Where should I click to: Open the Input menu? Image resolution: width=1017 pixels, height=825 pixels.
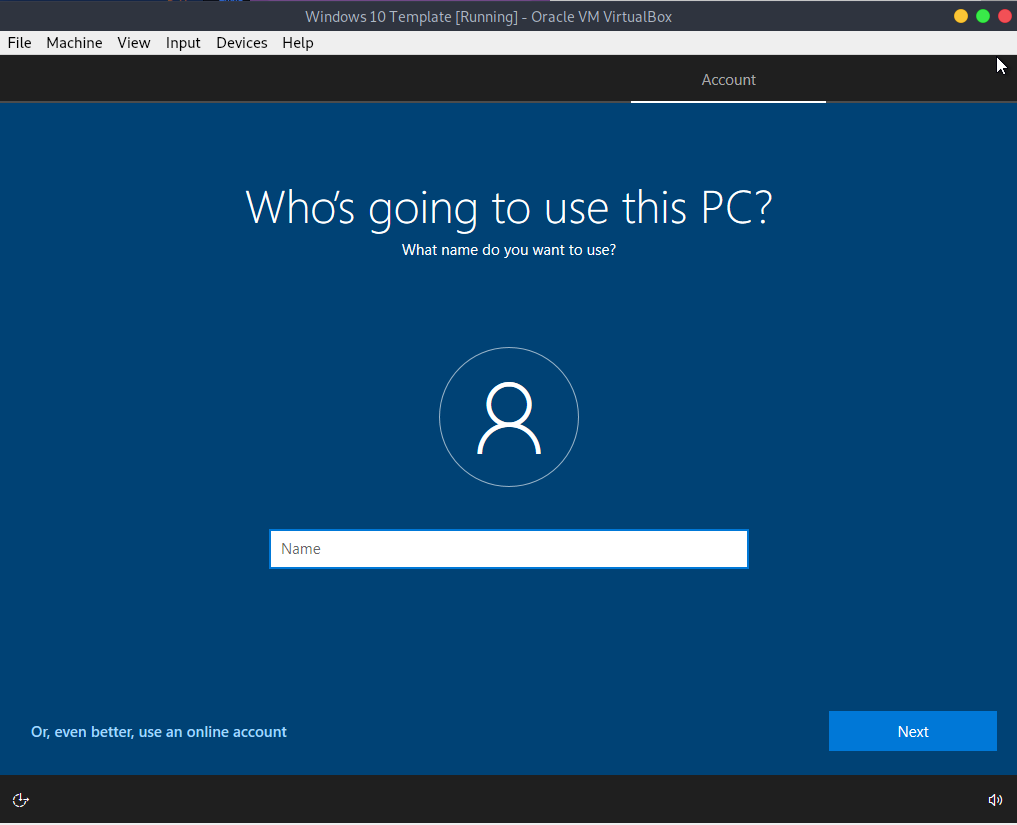tap(183, 43)
